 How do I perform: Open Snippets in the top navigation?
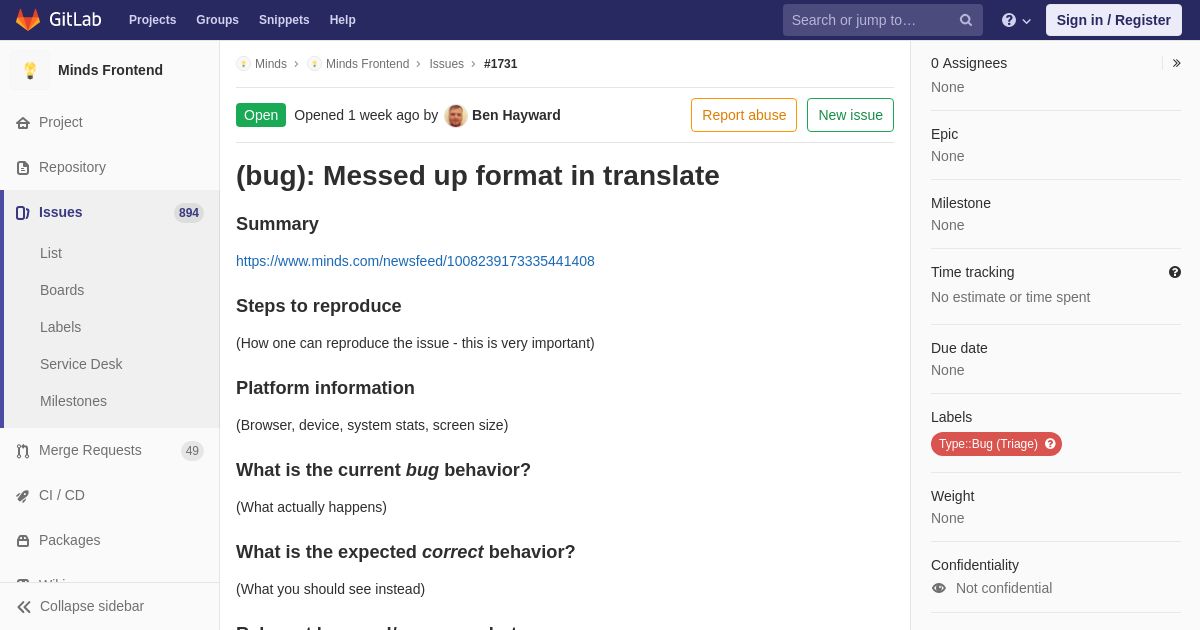click(284, 20)
